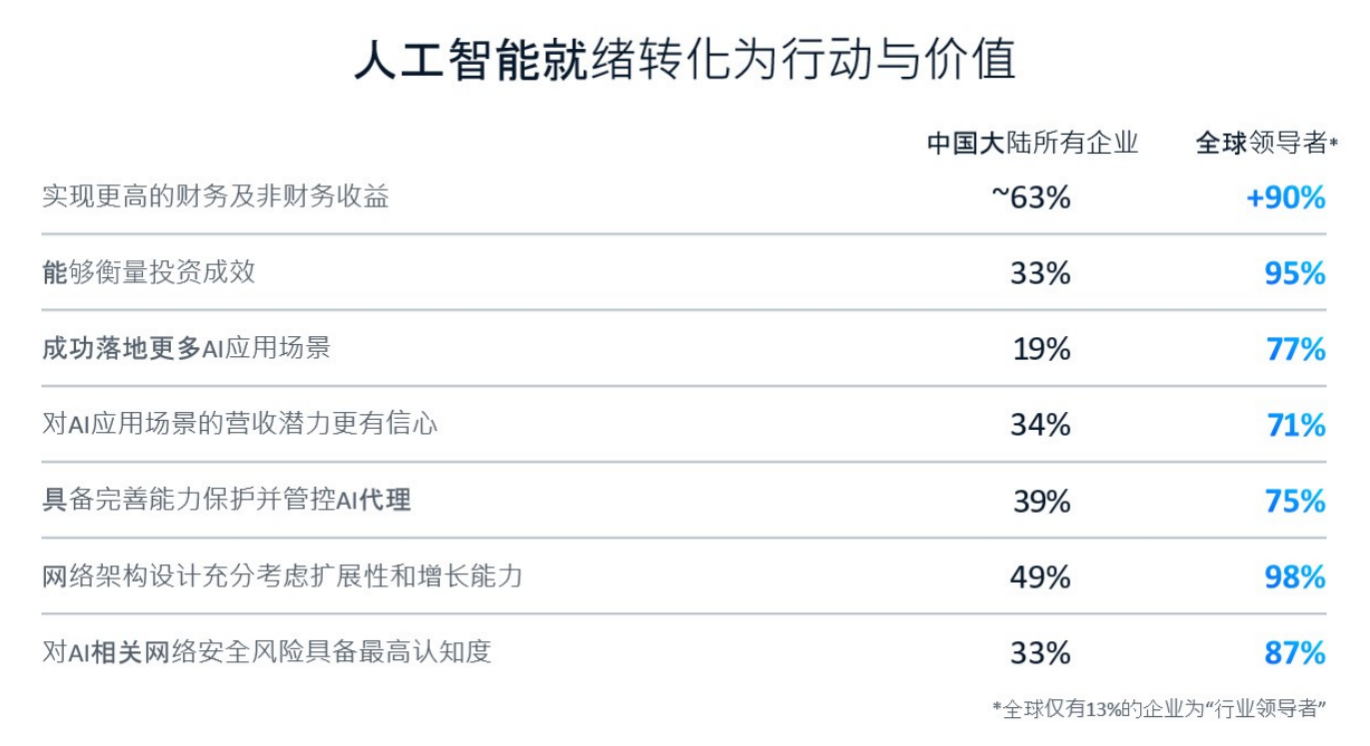Click the blue 75% value
This screenshot has height=746, width=1370.
(1294, 501)
